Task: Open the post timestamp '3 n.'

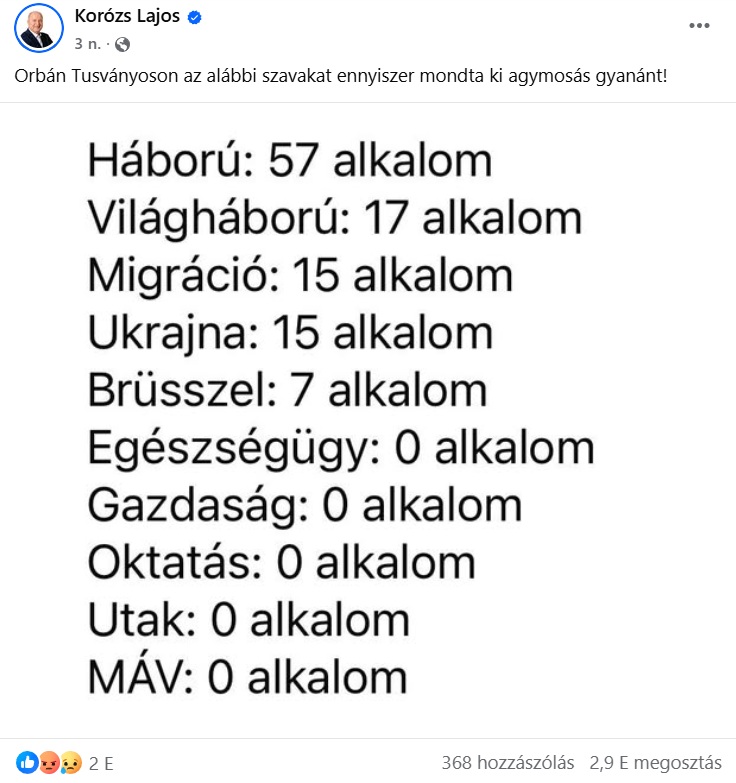Action: [88, 44]
